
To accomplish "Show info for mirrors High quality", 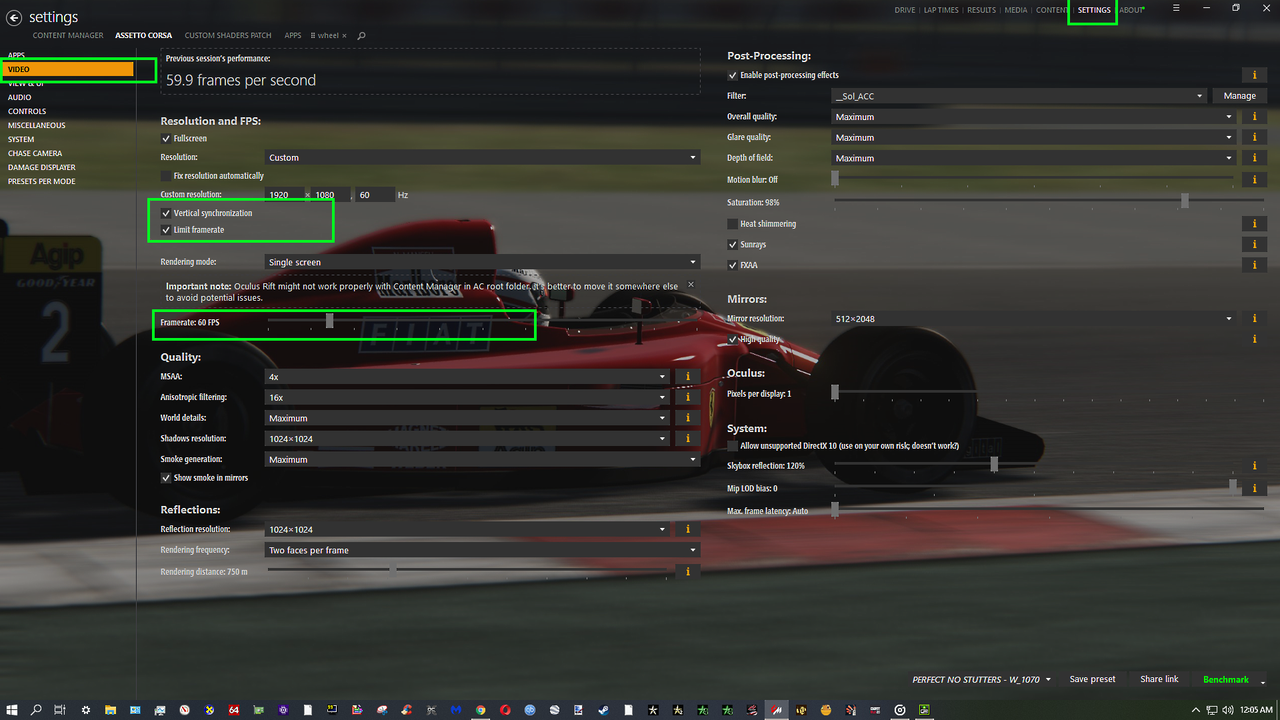I will click(x=1254, y=339).
